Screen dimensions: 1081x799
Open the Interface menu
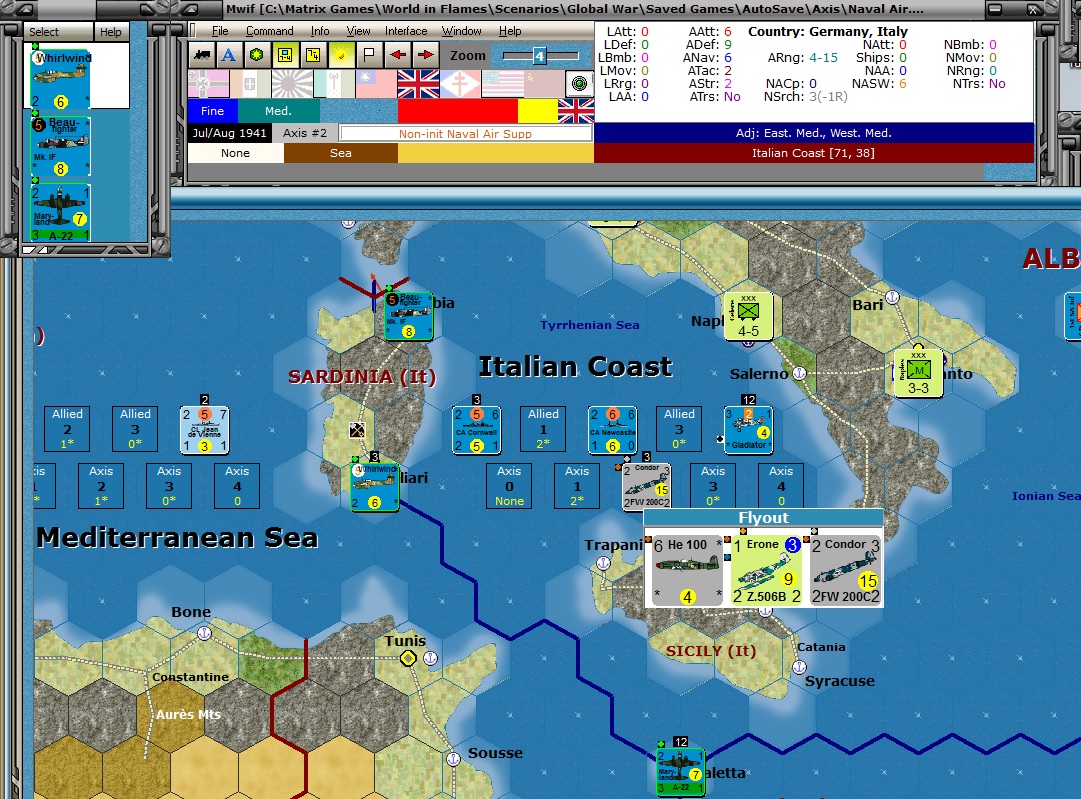tap(406, 31)
